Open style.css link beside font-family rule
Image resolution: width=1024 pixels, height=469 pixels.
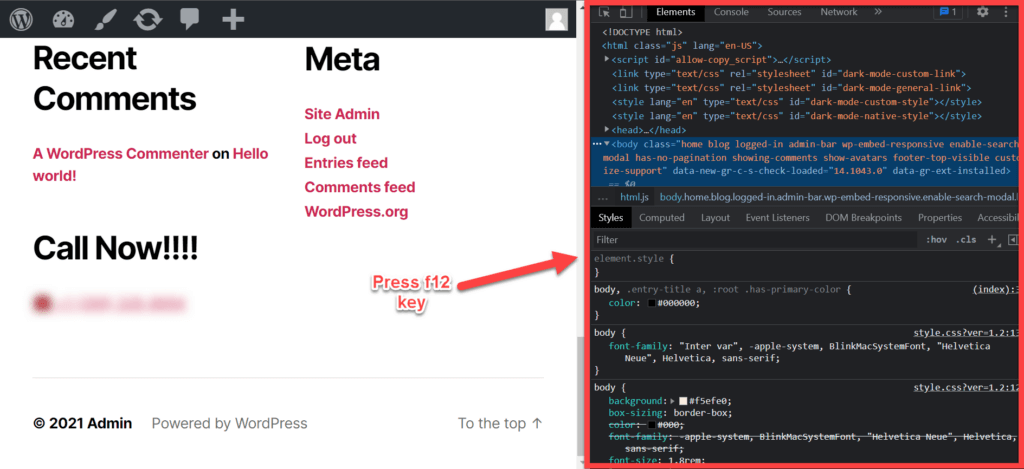pos(967,332)
